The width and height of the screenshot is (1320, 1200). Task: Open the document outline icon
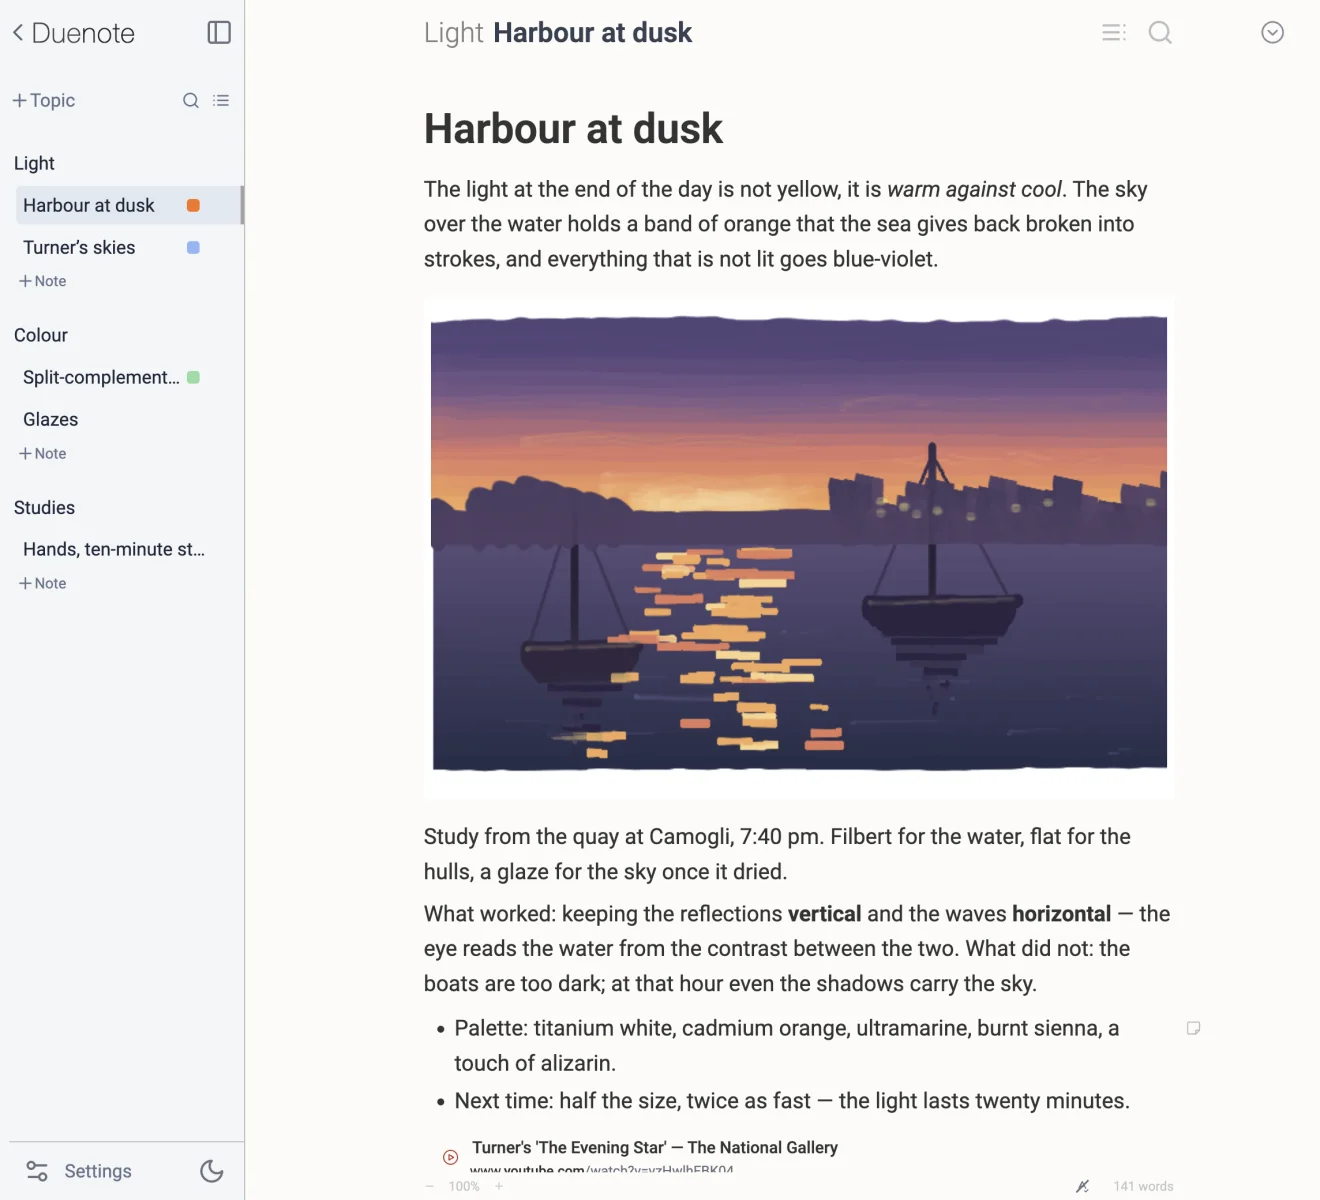[x=1114, y=33]
